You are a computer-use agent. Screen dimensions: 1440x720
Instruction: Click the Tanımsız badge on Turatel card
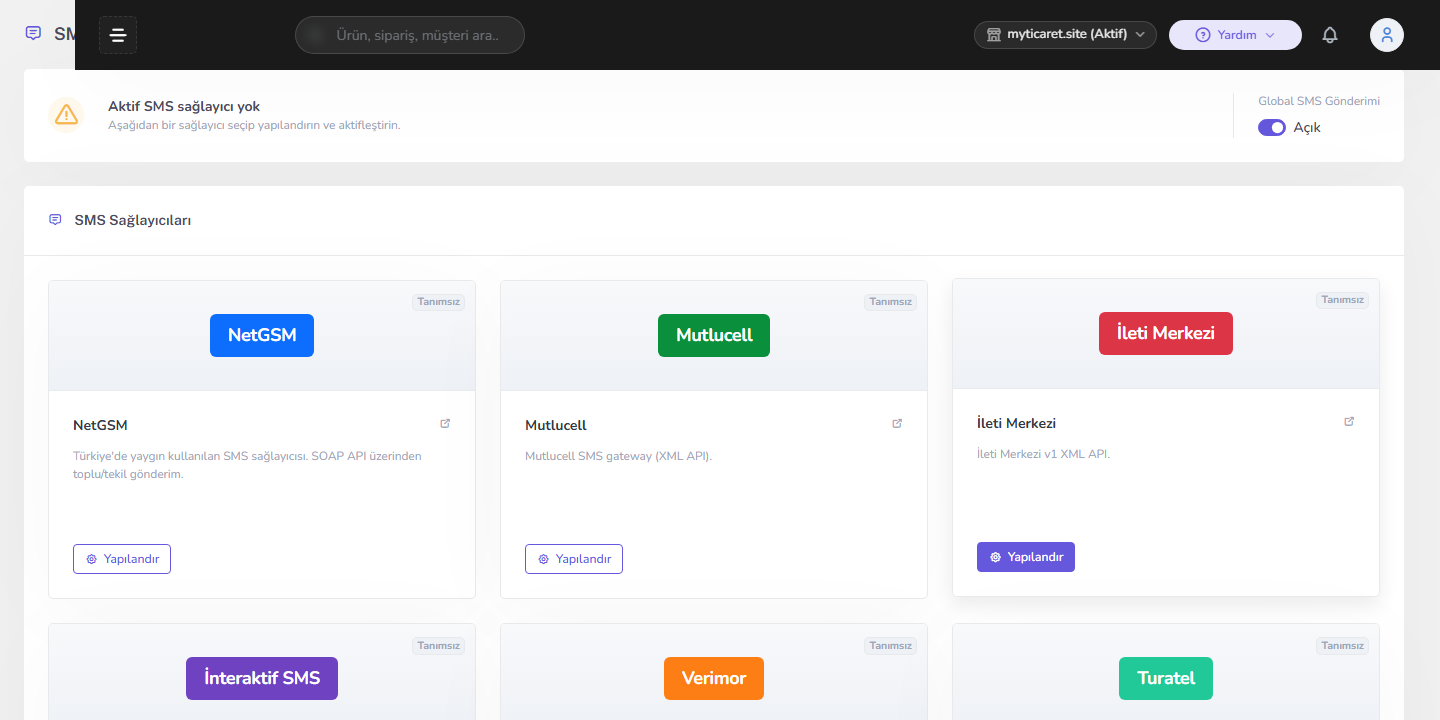1343,646
